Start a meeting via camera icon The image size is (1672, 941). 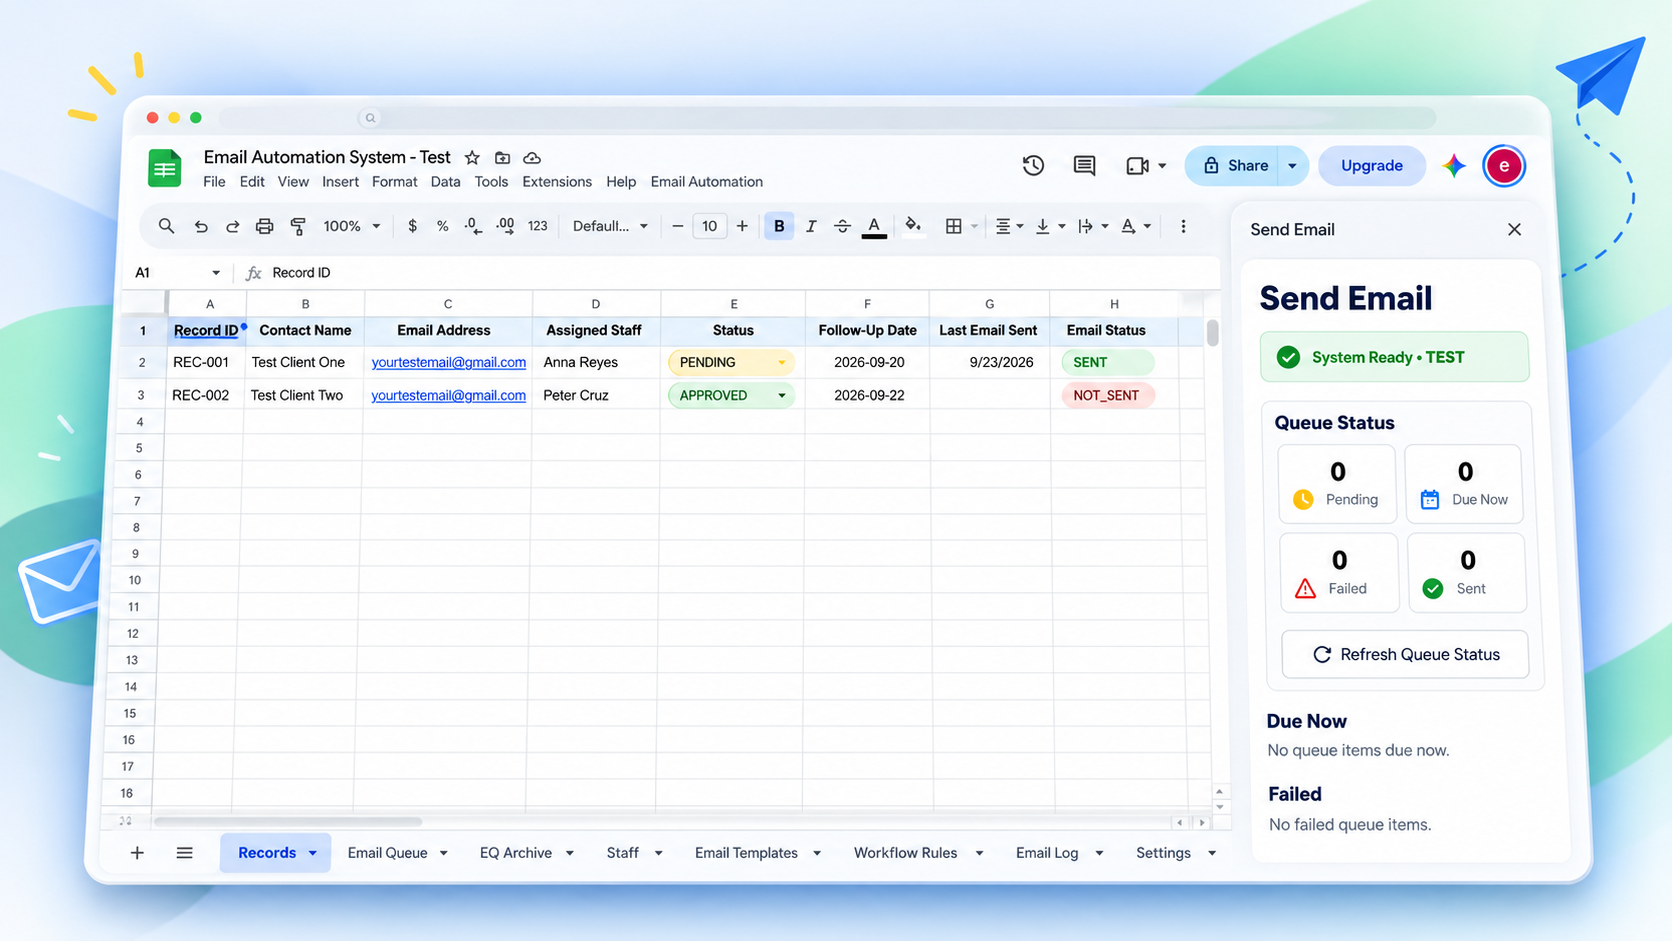pos(1137,166)
